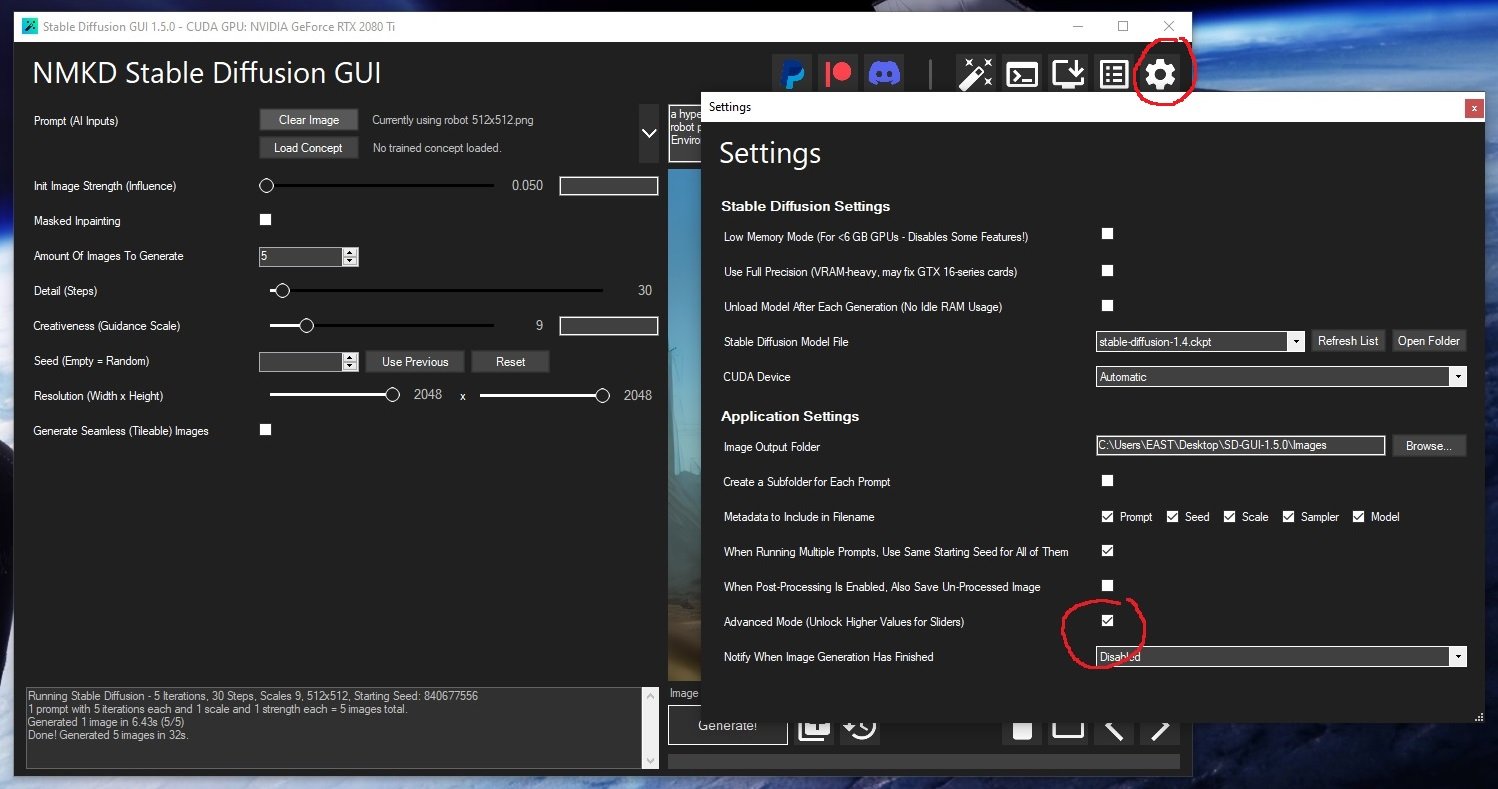The image size is (1498, 789).
Task: Expand the prompt box with chevron
Action: [x=649, y=132]
